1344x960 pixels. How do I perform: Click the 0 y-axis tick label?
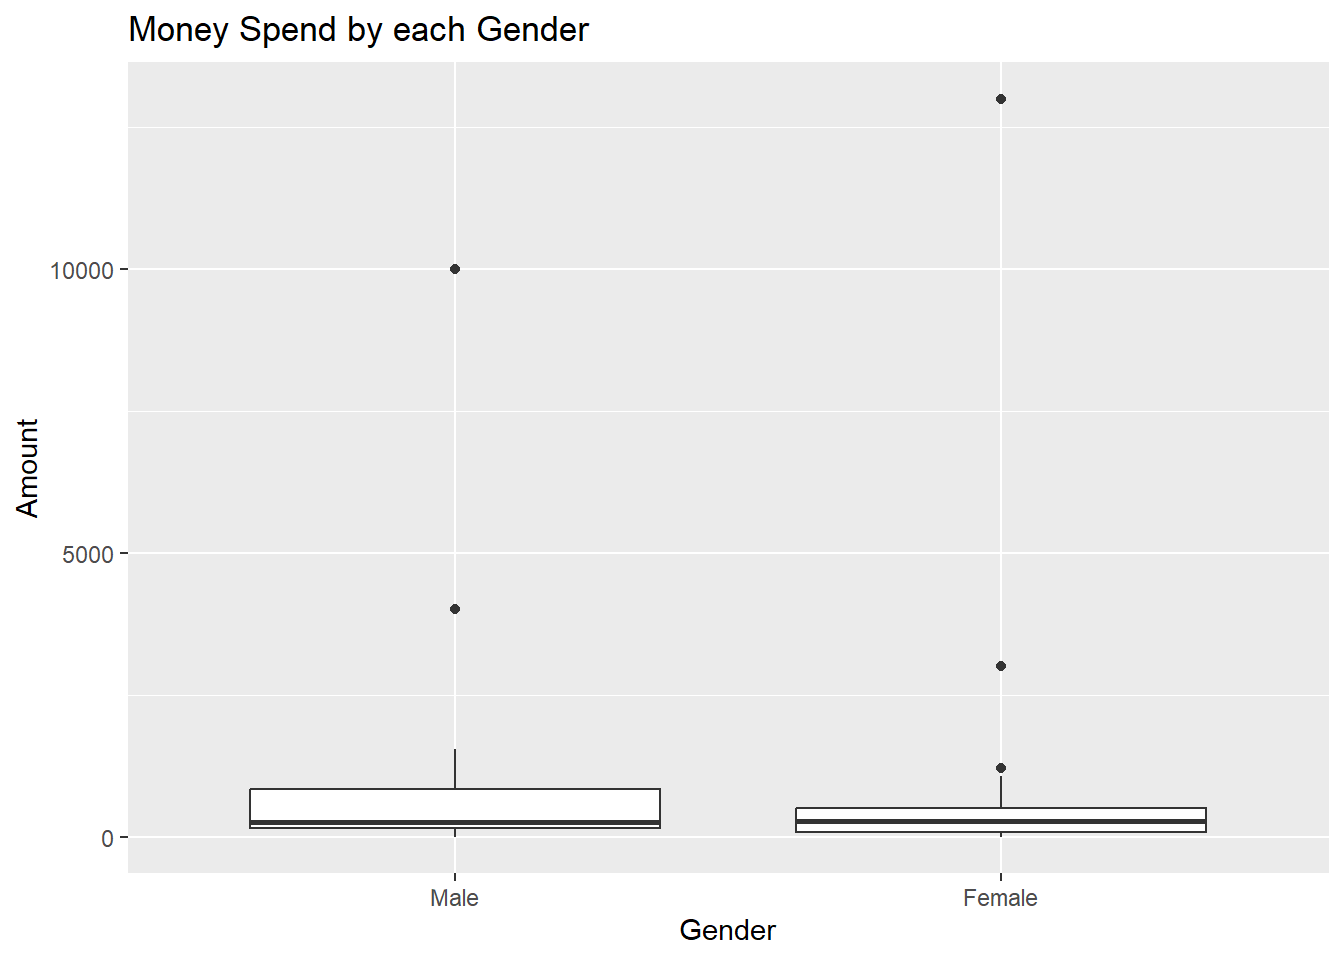[x=107, y=838]
